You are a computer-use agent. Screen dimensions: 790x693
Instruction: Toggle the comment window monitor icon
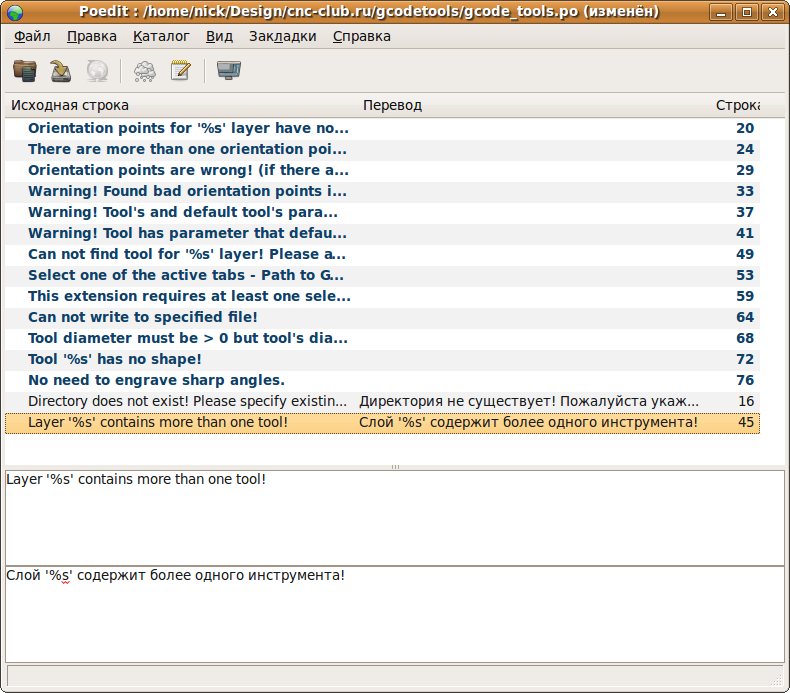229,71
